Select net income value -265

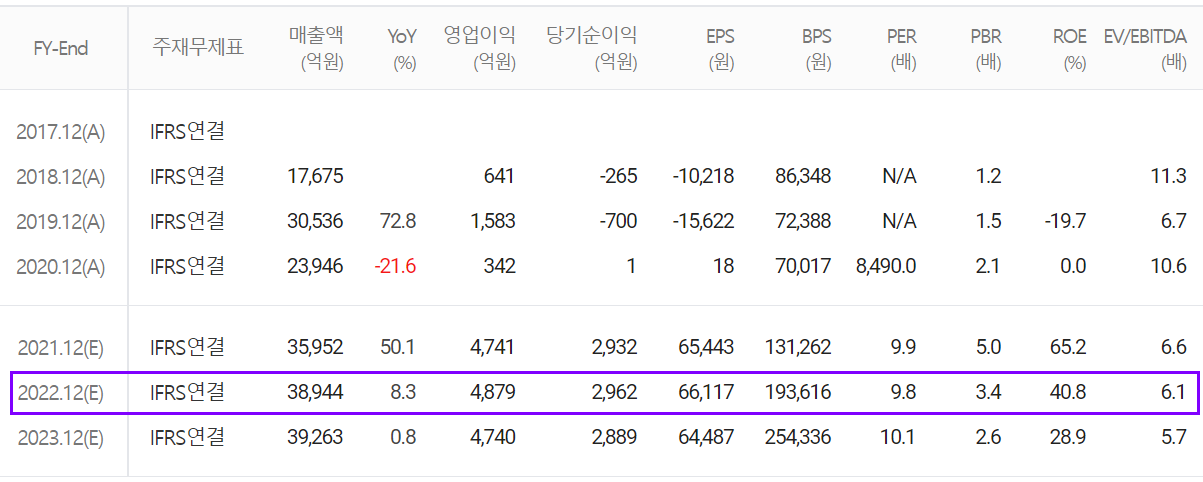tap(618, 177)
